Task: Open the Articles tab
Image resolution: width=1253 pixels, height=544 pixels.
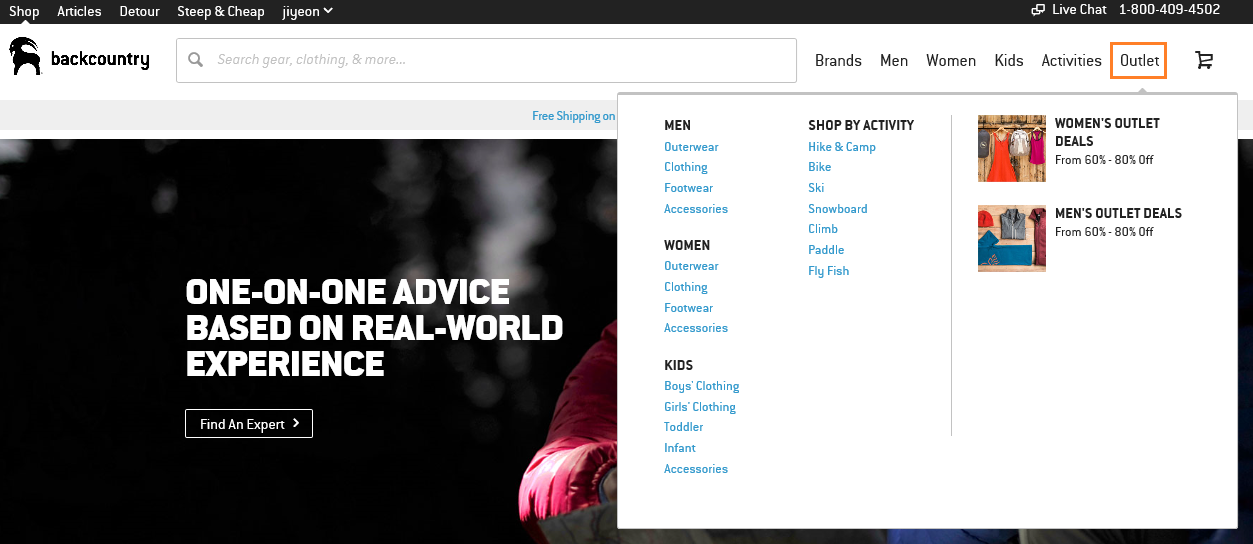Action: 79,11
